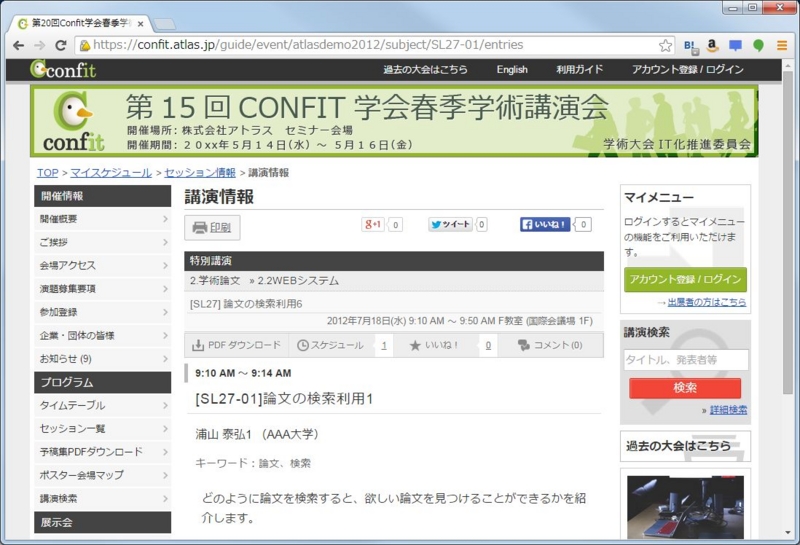Image resolution: width=800 pixels, height=545 pixels.
Task: Go to マイスケジュール breadcrumb link
Action: coord(111,173)
